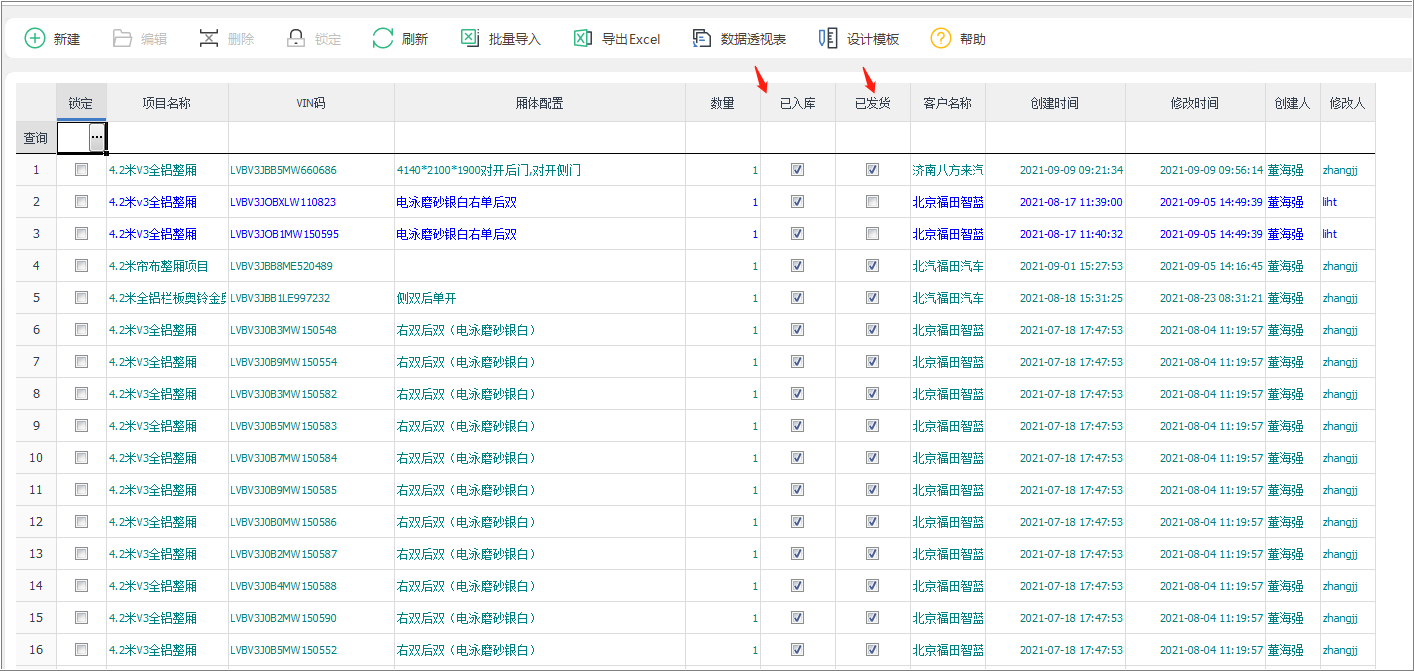Tick the 锁定 checkbox in row 10
The width and height of the screenshot is (1414, 671).
[x=81, y=458]
